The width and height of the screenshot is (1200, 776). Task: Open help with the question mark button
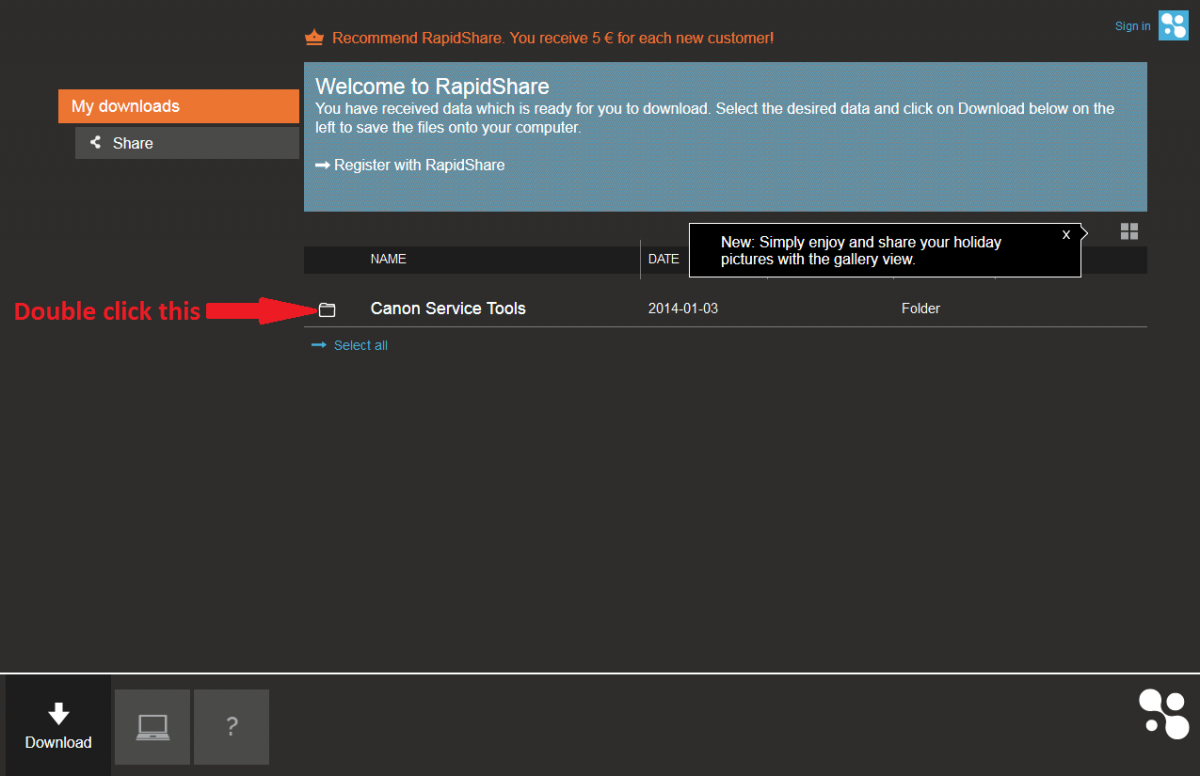pos(232,727)
